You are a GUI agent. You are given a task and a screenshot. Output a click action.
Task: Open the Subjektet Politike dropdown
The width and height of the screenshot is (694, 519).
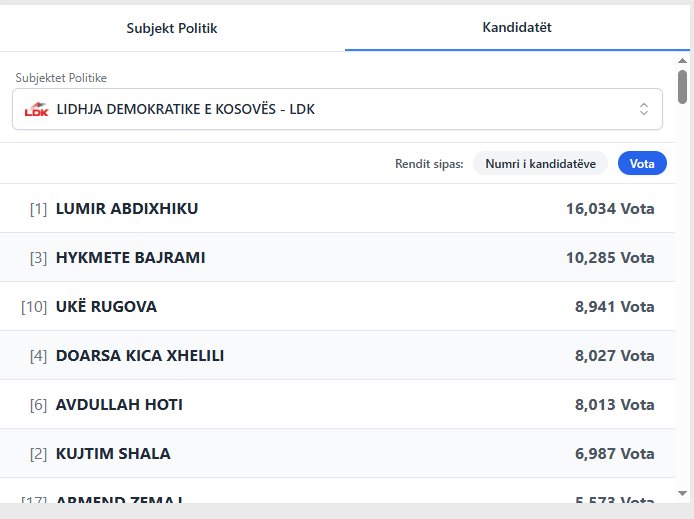pyautogui.click(x=337, y=109)
